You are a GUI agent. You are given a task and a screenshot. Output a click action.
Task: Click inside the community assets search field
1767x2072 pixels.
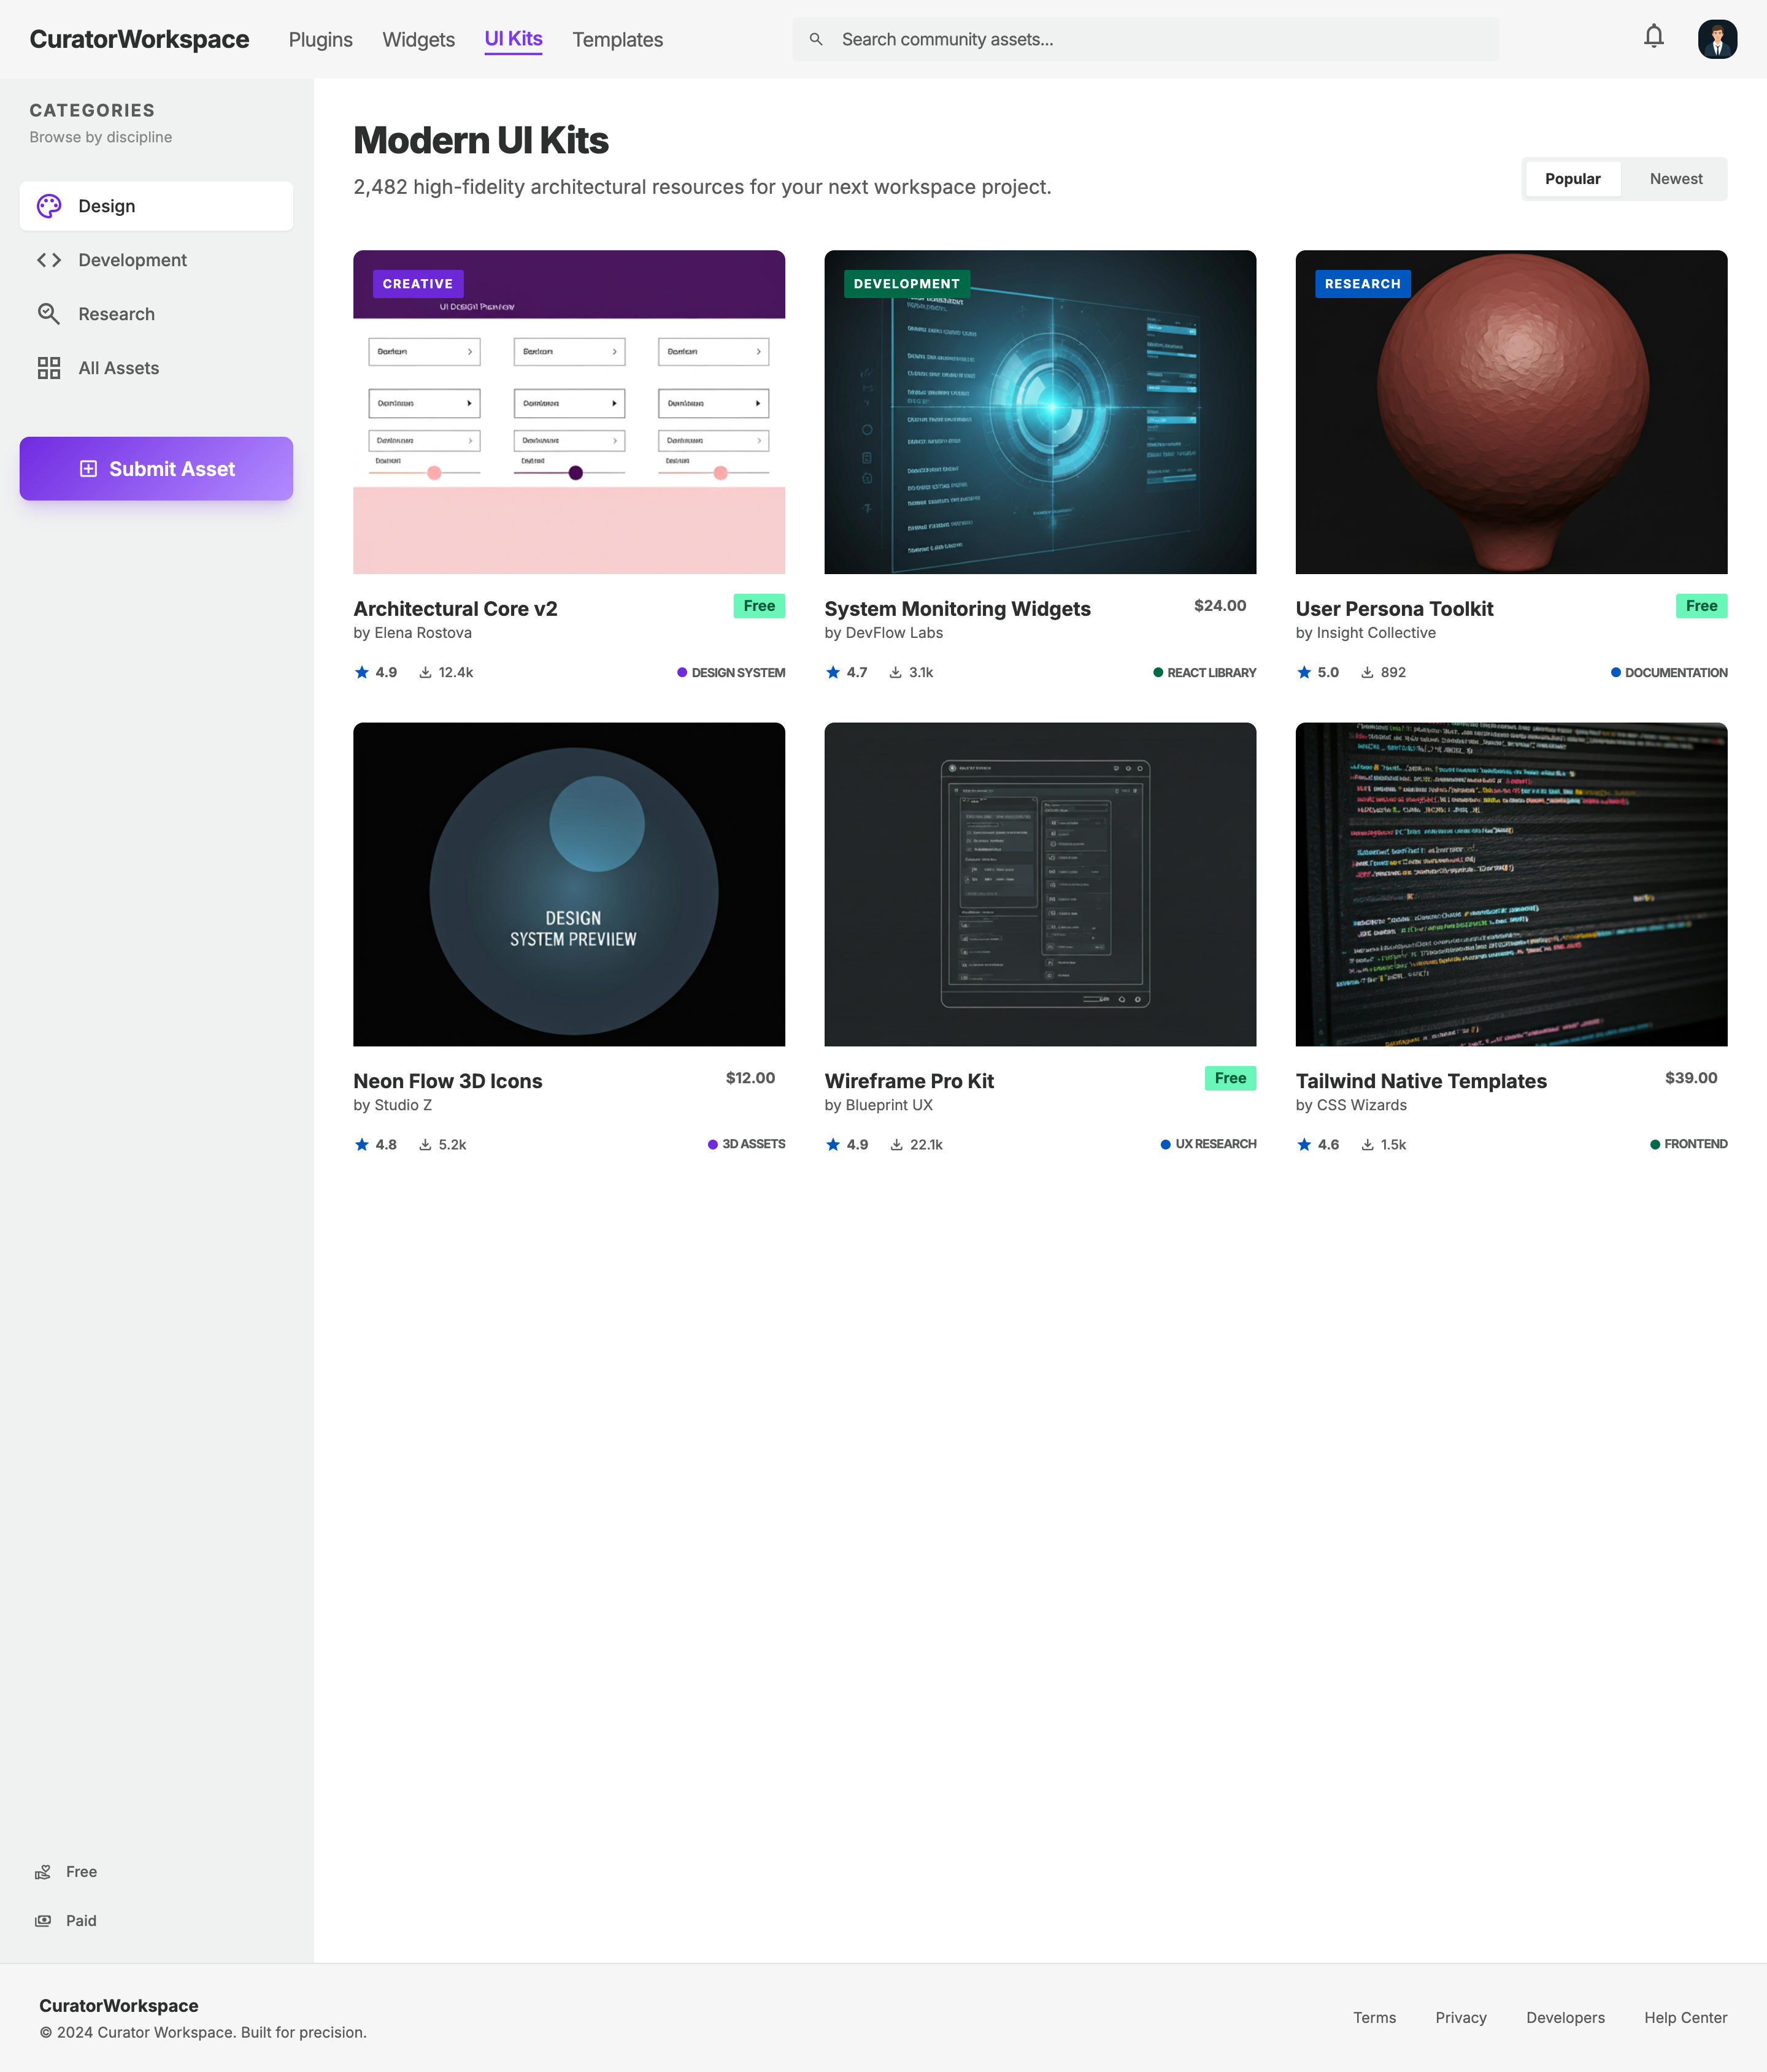tap(1100, 39)
